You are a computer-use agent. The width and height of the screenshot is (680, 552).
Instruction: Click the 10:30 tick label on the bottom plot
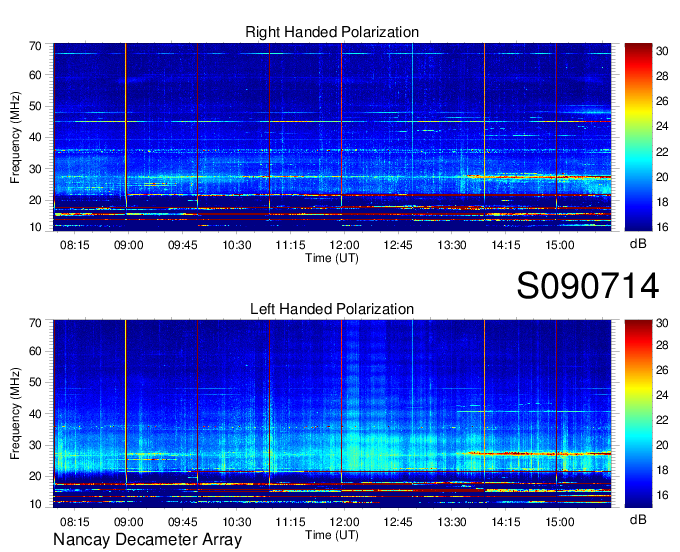(x=237, y=522)
